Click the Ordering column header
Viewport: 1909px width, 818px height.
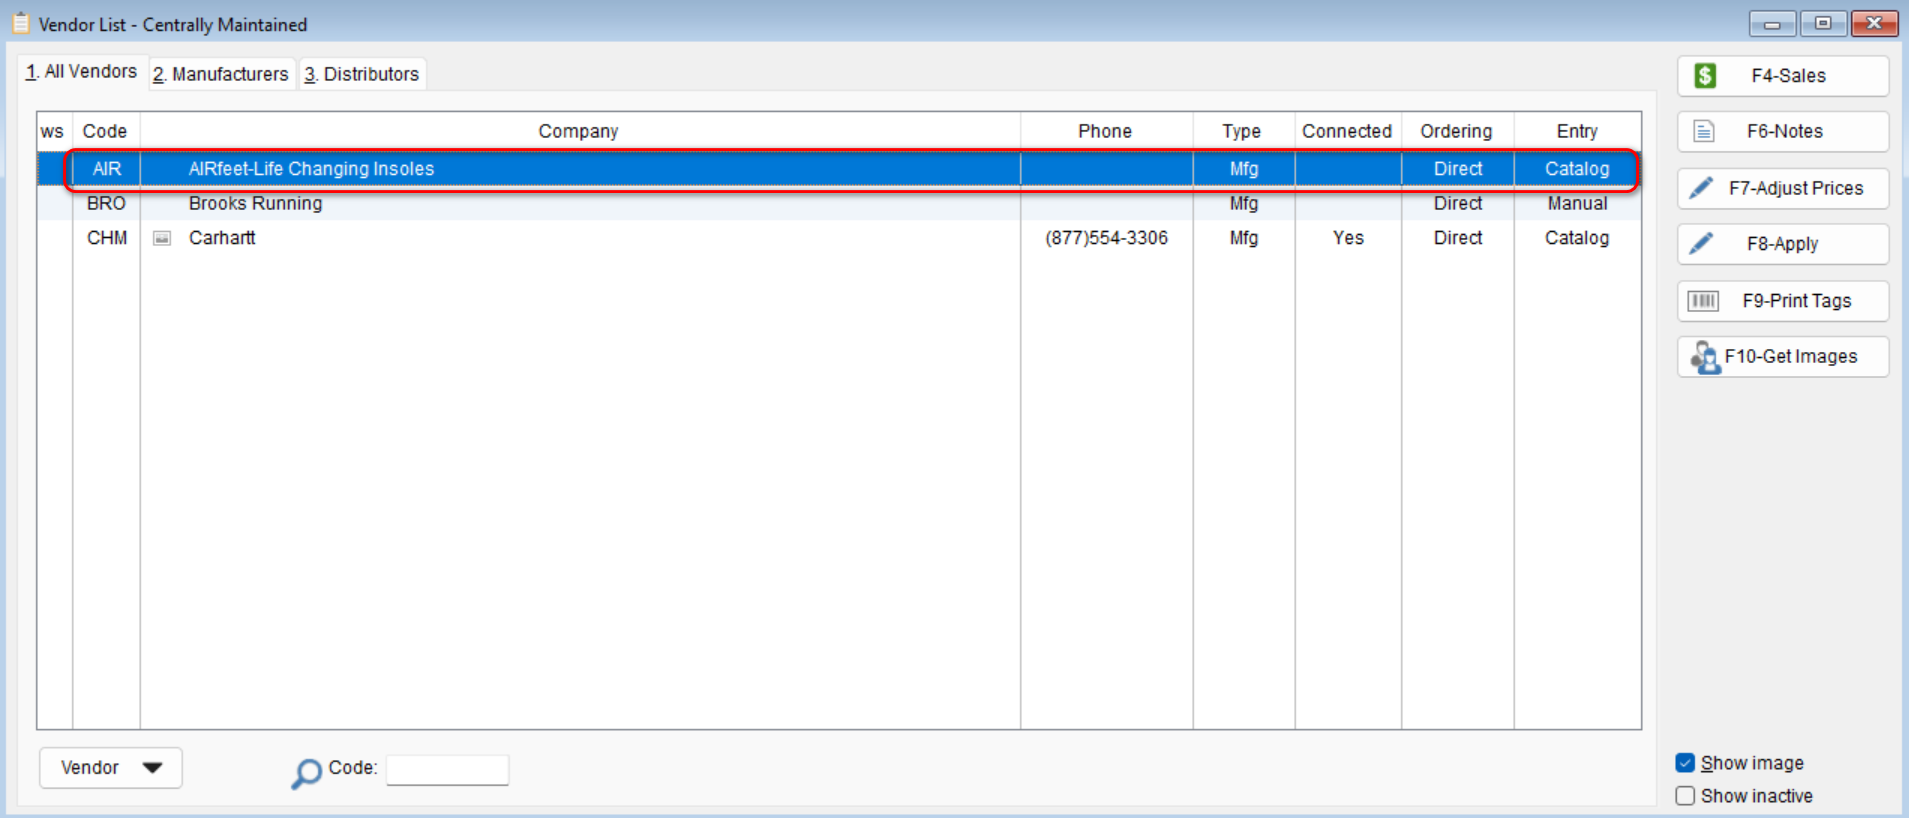pyautogui.click(x=1457, y=131)
